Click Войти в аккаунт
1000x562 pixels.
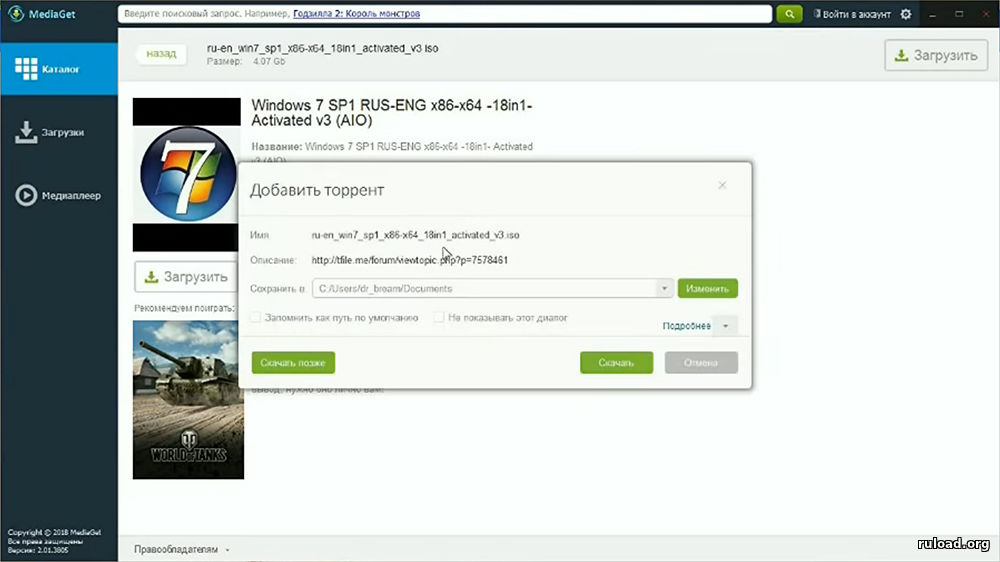(x=852, y=14)
